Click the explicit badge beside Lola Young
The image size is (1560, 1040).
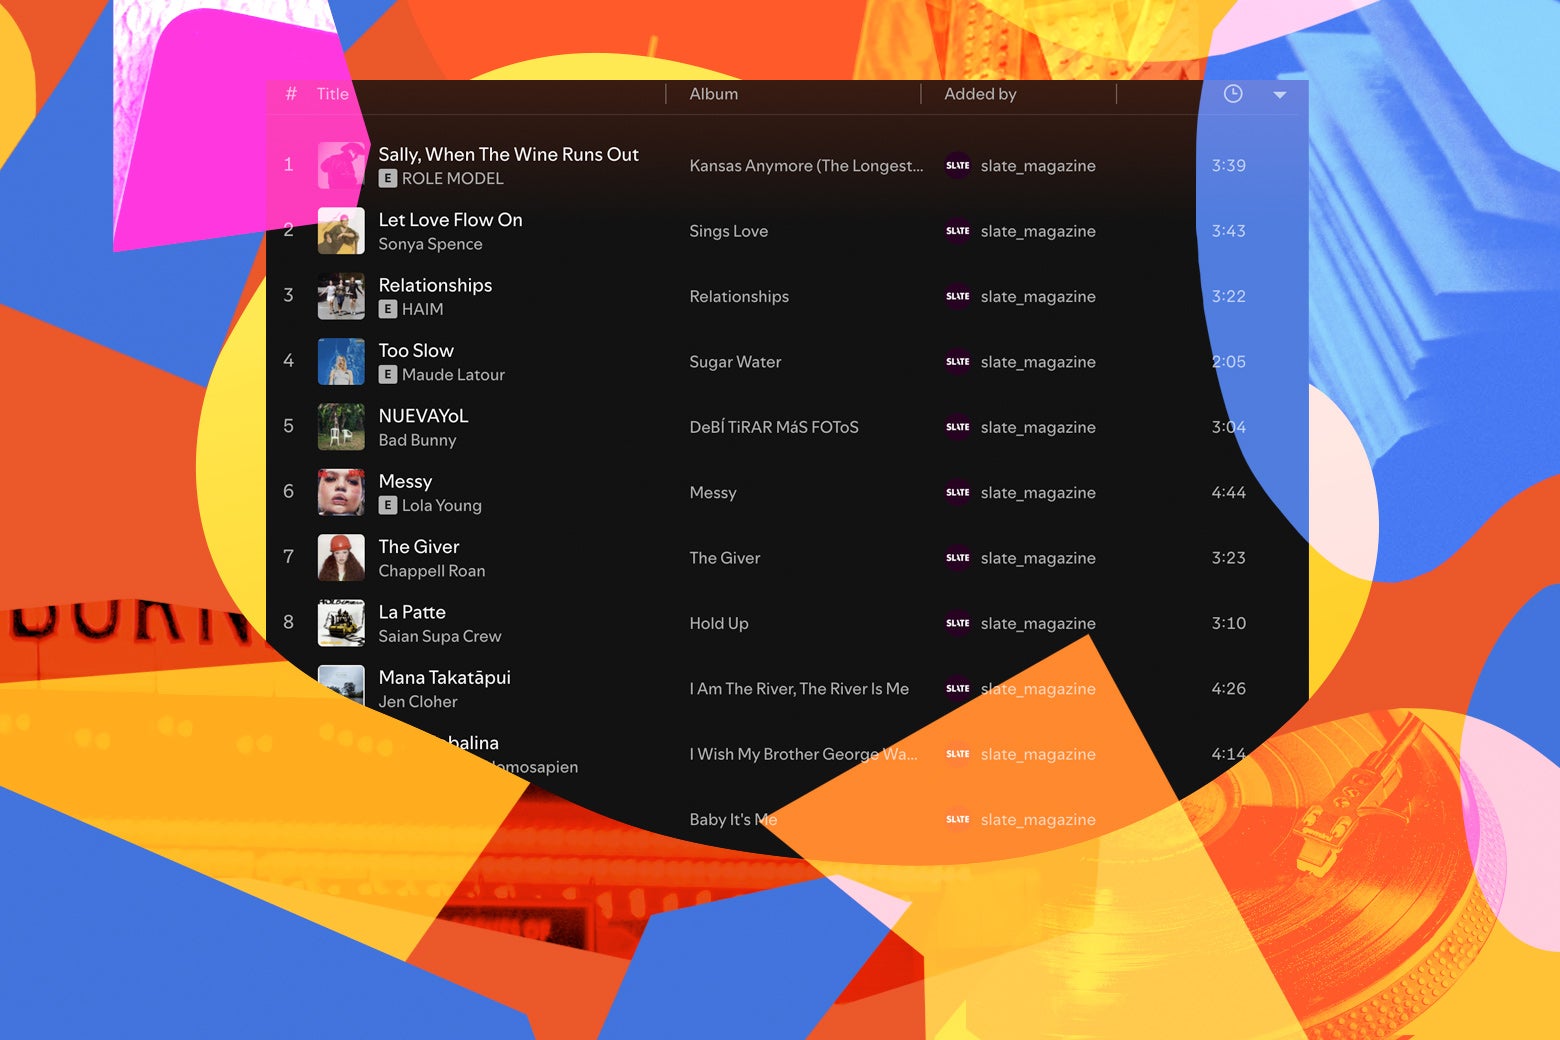[388, 506]
